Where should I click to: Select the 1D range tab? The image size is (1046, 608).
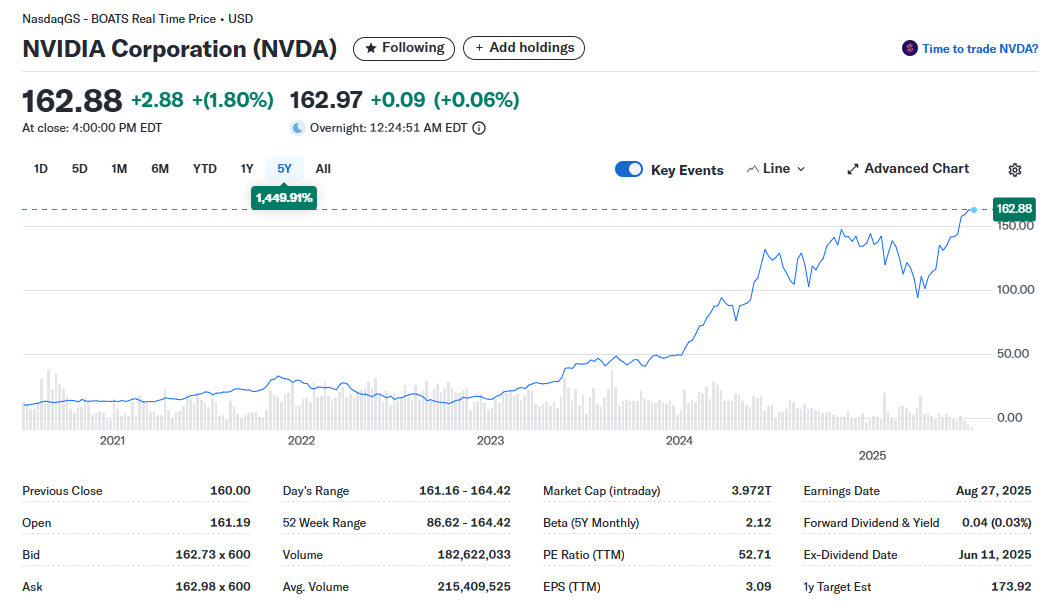pos(41,169)
